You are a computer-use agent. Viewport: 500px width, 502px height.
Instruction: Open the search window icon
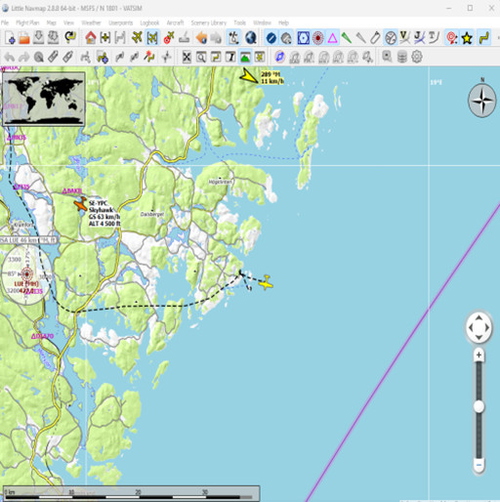(201, 57)
